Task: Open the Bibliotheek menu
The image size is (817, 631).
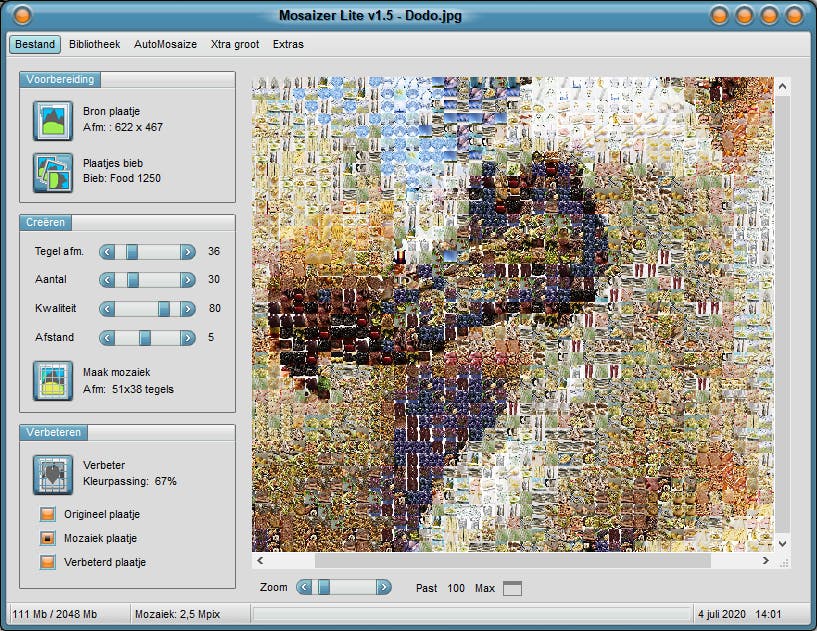Action: (94, 44)
